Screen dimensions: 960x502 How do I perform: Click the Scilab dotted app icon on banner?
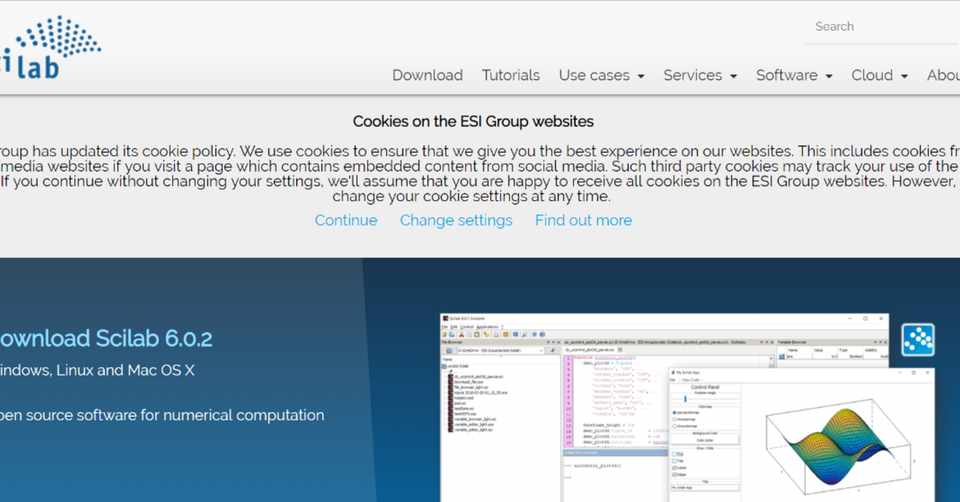[918, 340]
